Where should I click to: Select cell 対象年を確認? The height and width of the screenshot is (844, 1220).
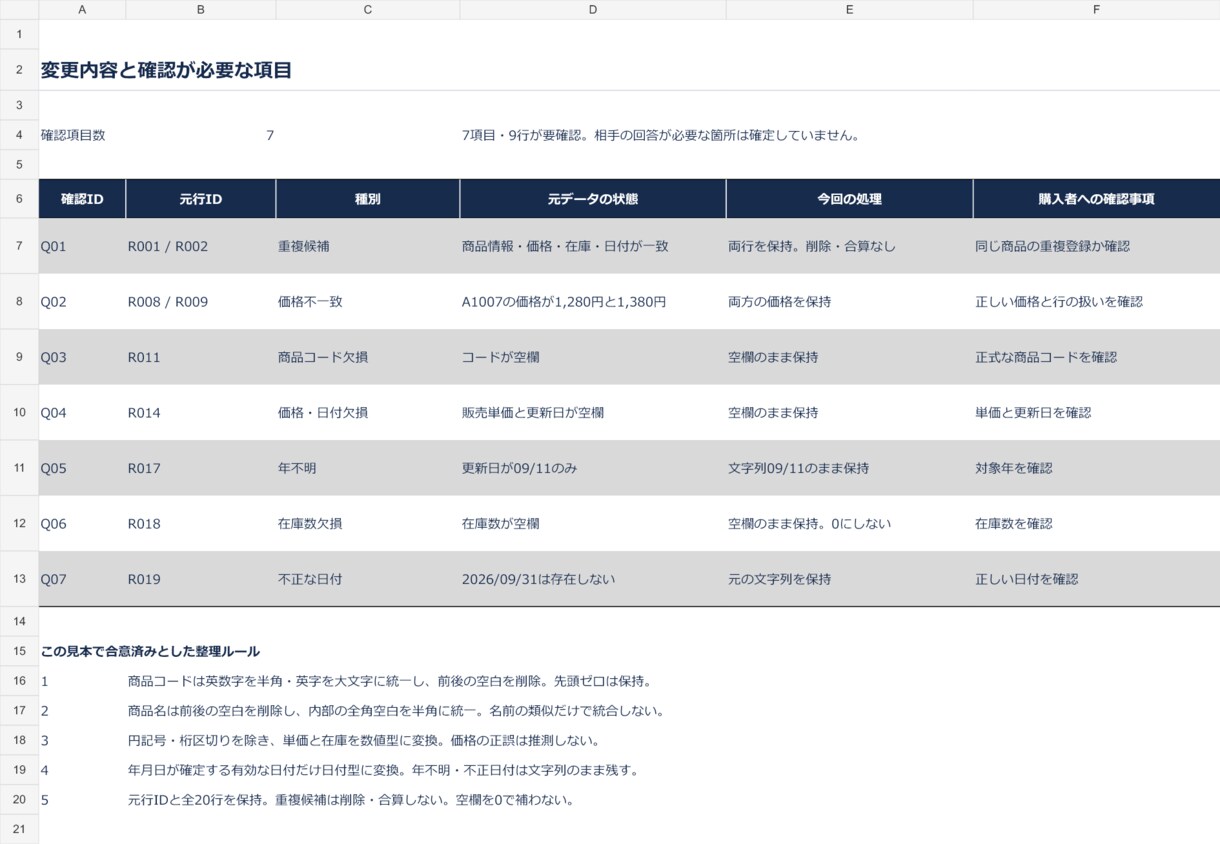1096,468
